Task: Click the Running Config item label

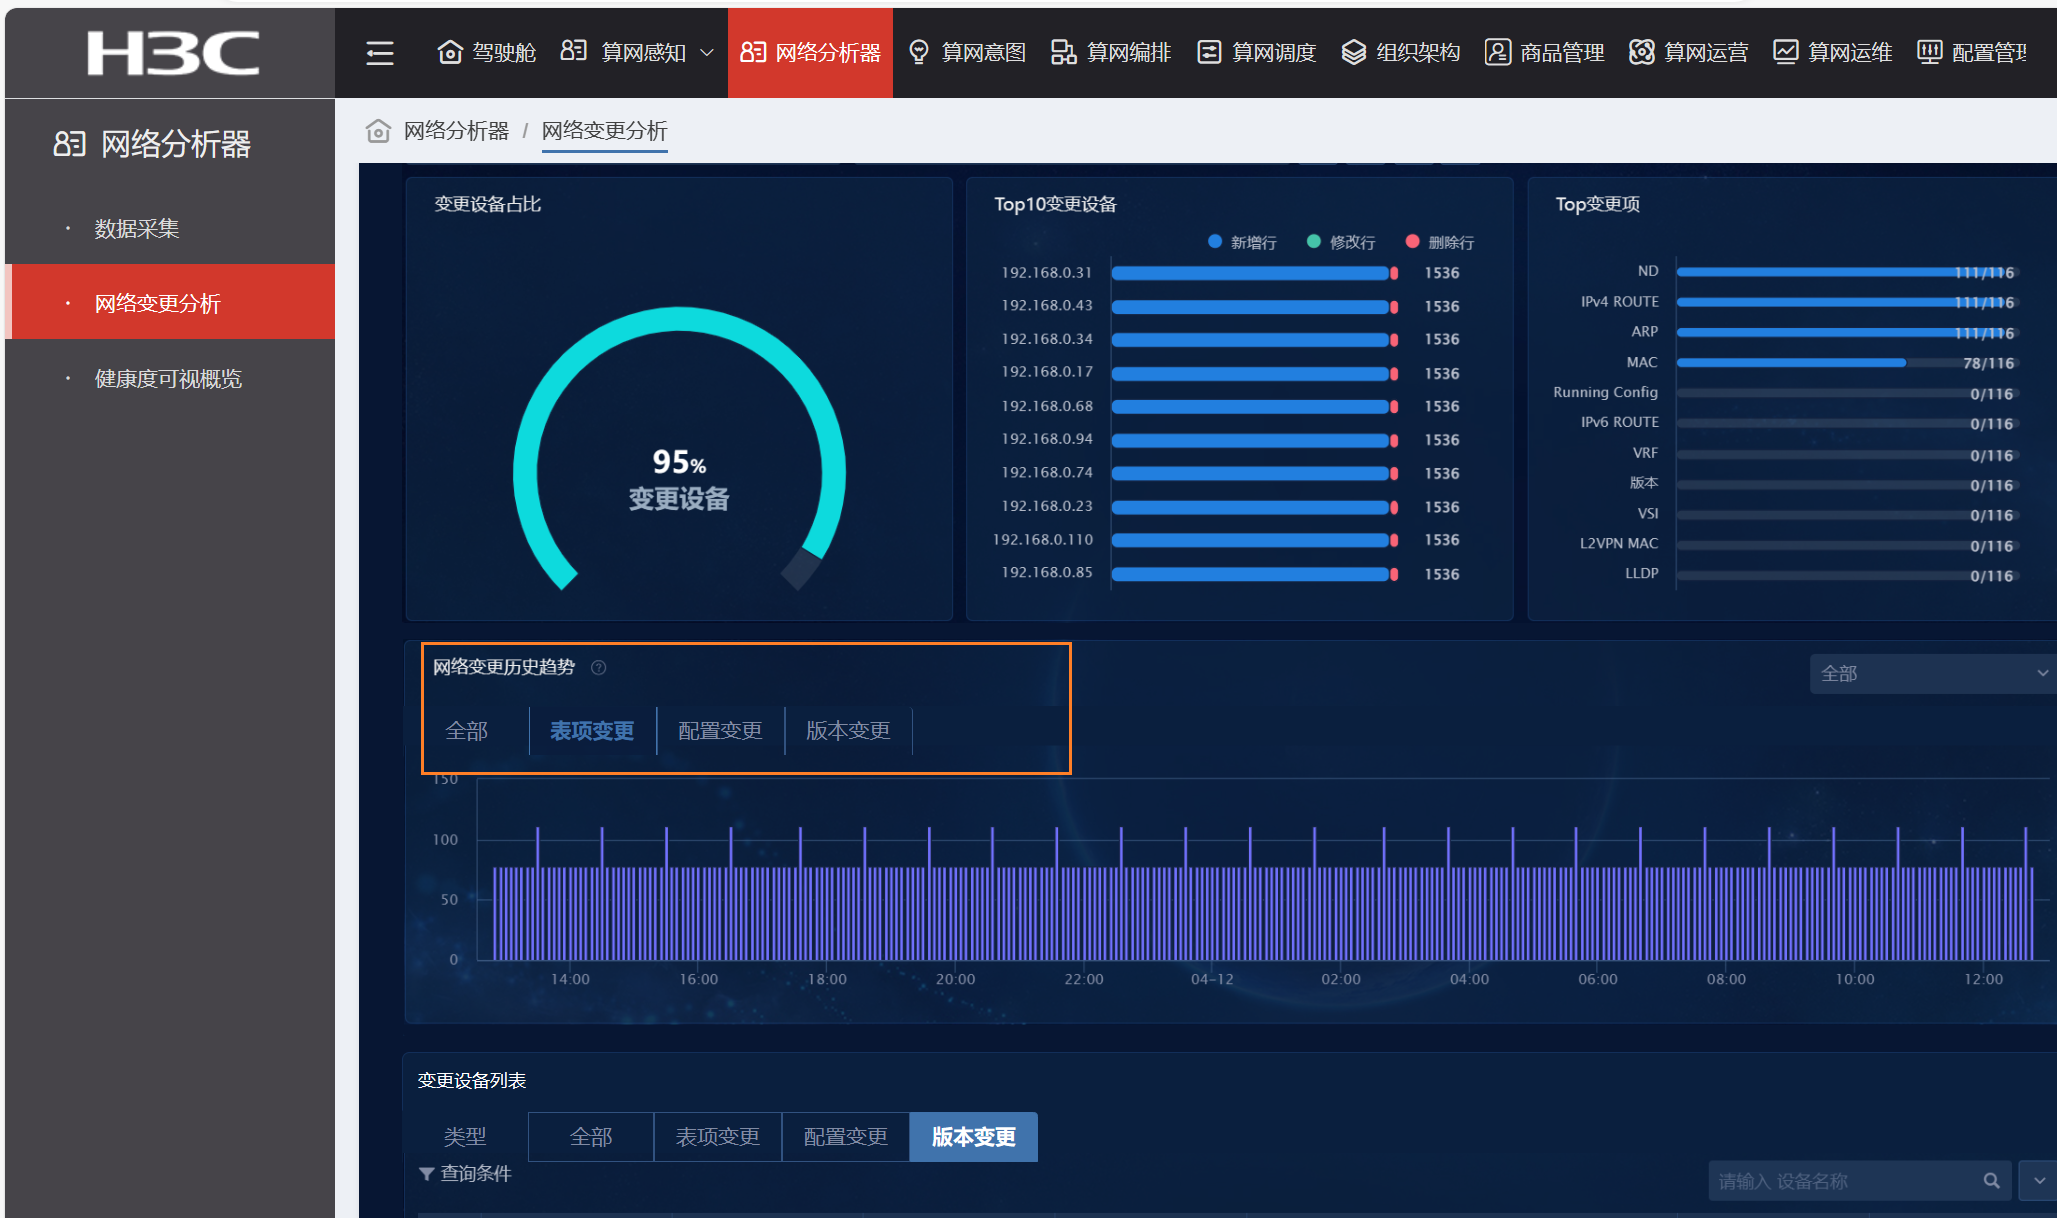Action: [1605, 393]
